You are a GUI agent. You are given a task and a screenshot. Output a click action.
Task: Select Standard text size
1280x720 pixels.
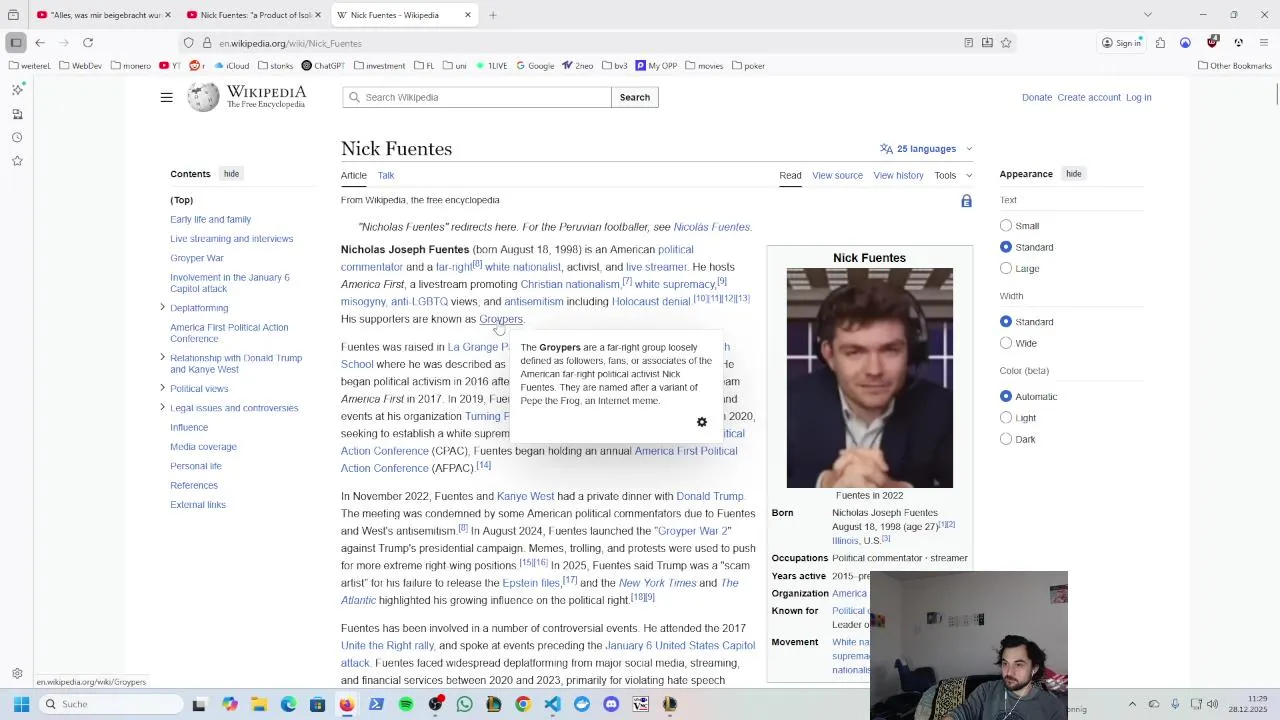(1006, 247)
